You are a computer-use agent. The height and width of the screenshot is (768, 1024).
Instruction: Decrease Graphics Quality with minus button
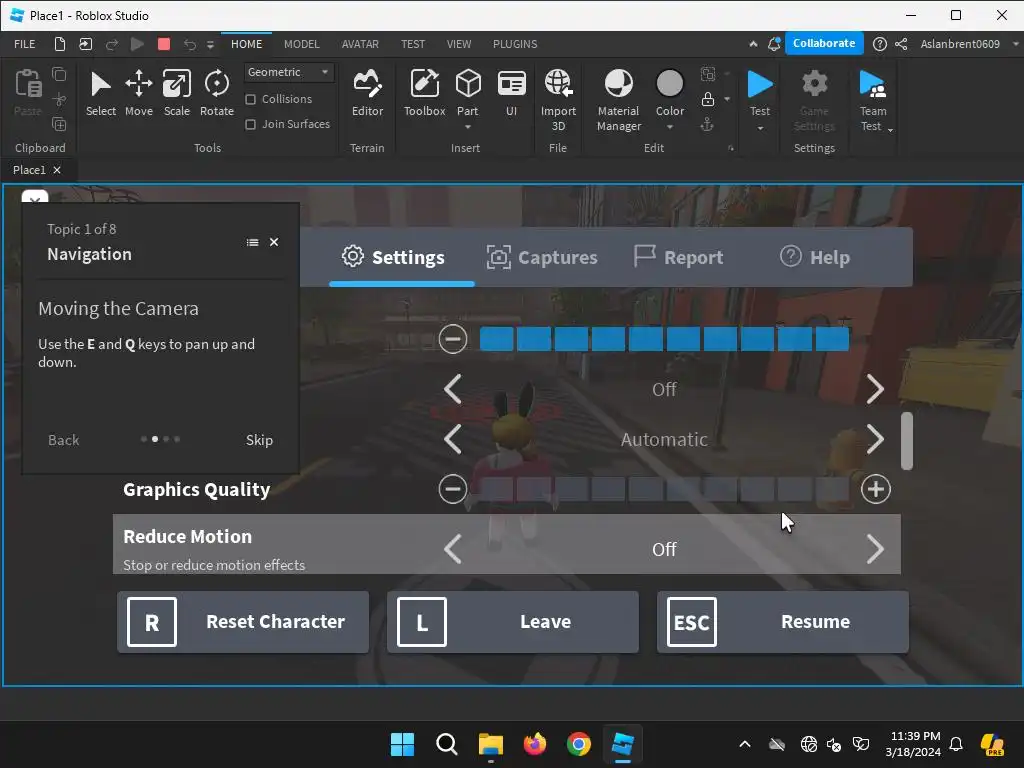click(x=453, y=489)
